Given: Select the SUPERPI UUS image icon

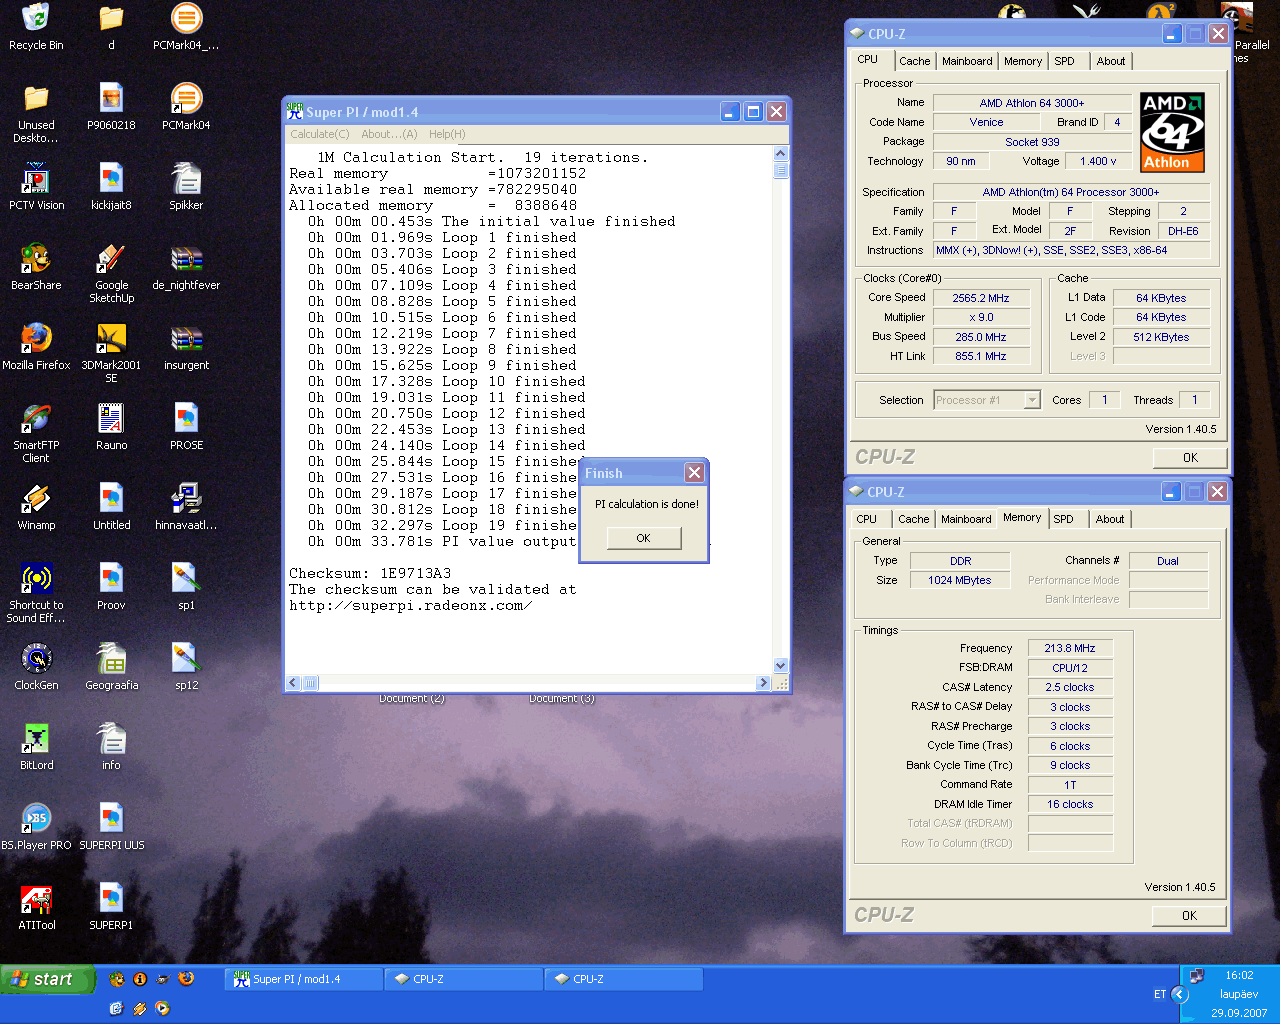Looking at the screenshot, I should [111, 827].
